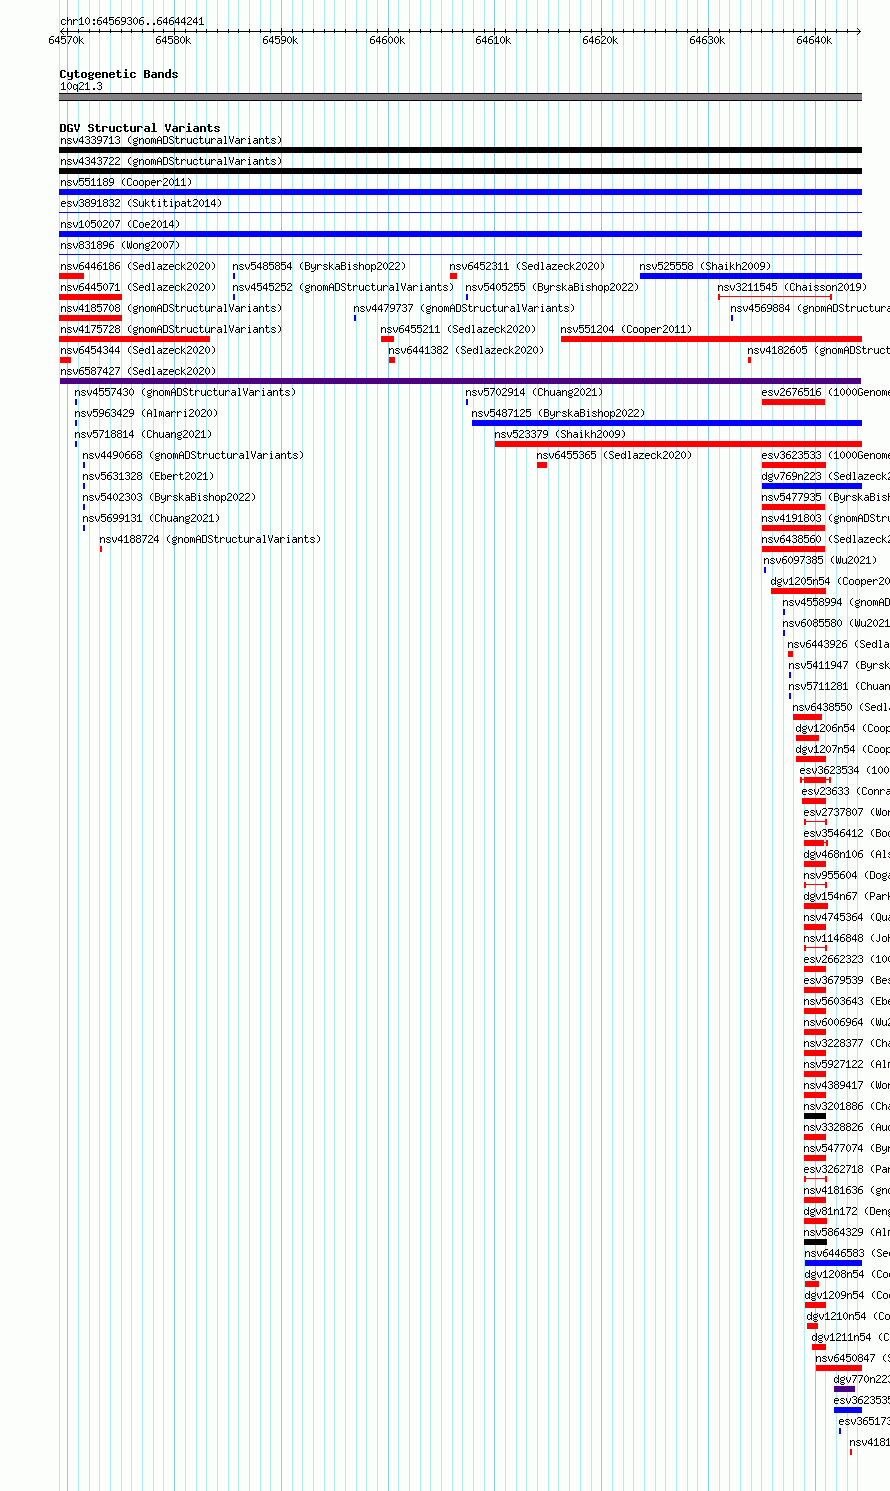Viewport: 890px width, 1491px height.
Task: Click nsv6455365 (Sedlazeck2020) label
Action: pyautogui.click(x=615, y=455)
